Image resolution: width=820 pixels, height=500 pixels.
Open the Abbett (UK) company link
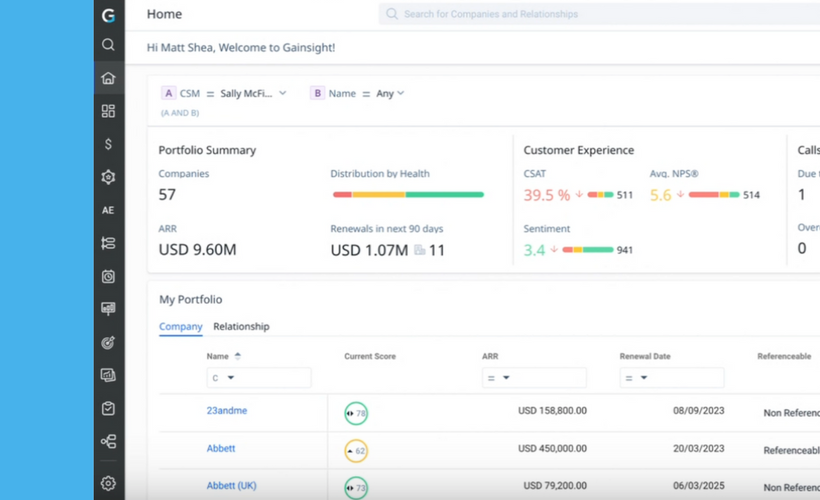coord(231,486)
